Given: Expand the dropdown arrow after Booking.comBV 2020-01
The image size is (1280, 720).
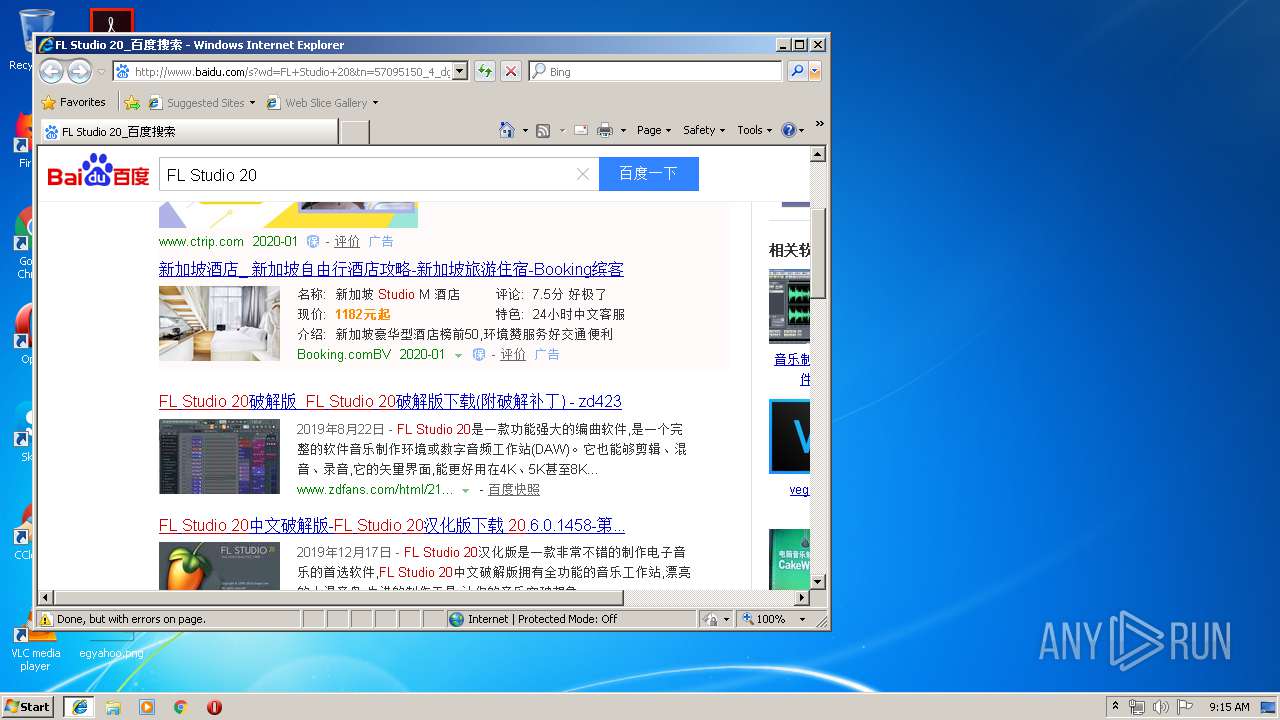Looking at the screenshot, I should click(x=459, y=355).
